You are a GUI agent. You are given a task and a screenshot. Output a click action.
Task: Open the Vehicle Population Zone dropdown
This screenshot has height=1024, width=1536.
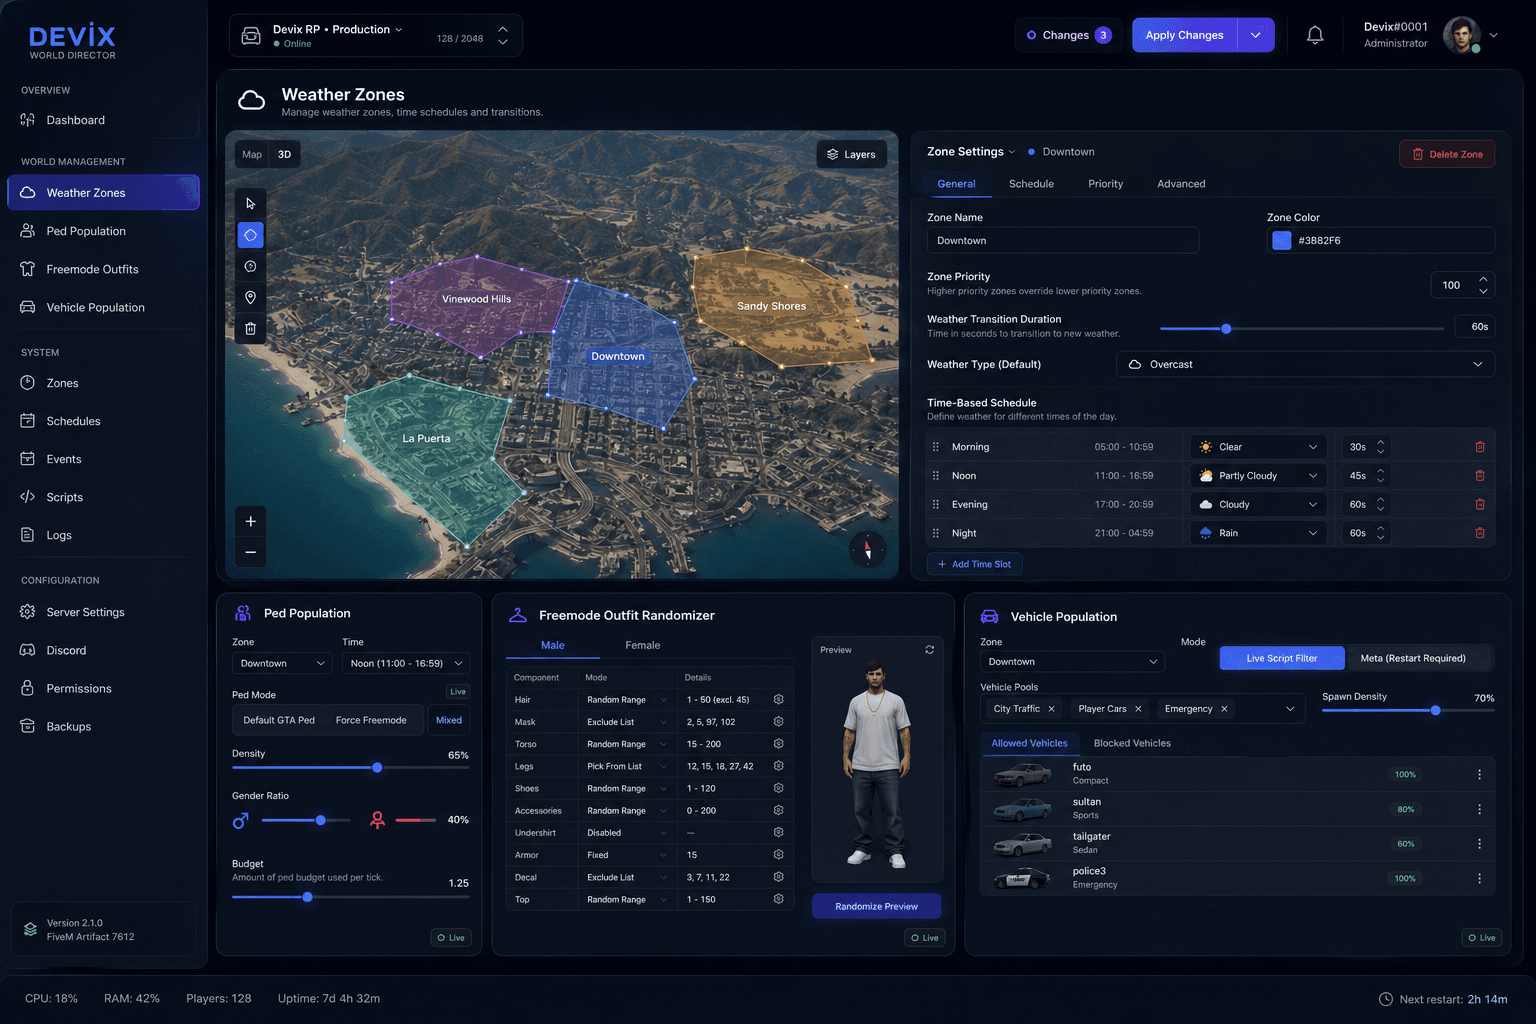tap(1073, 662)
